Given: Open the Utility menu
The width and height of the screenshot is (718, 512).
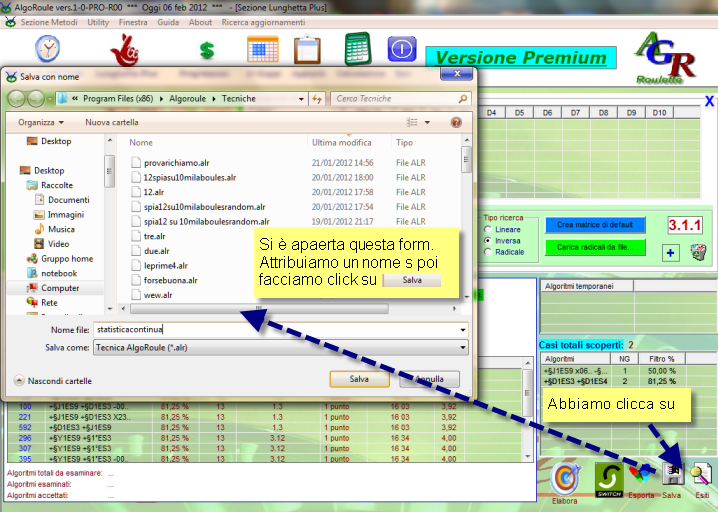Looking at the screenshot, I should point(98,22).
